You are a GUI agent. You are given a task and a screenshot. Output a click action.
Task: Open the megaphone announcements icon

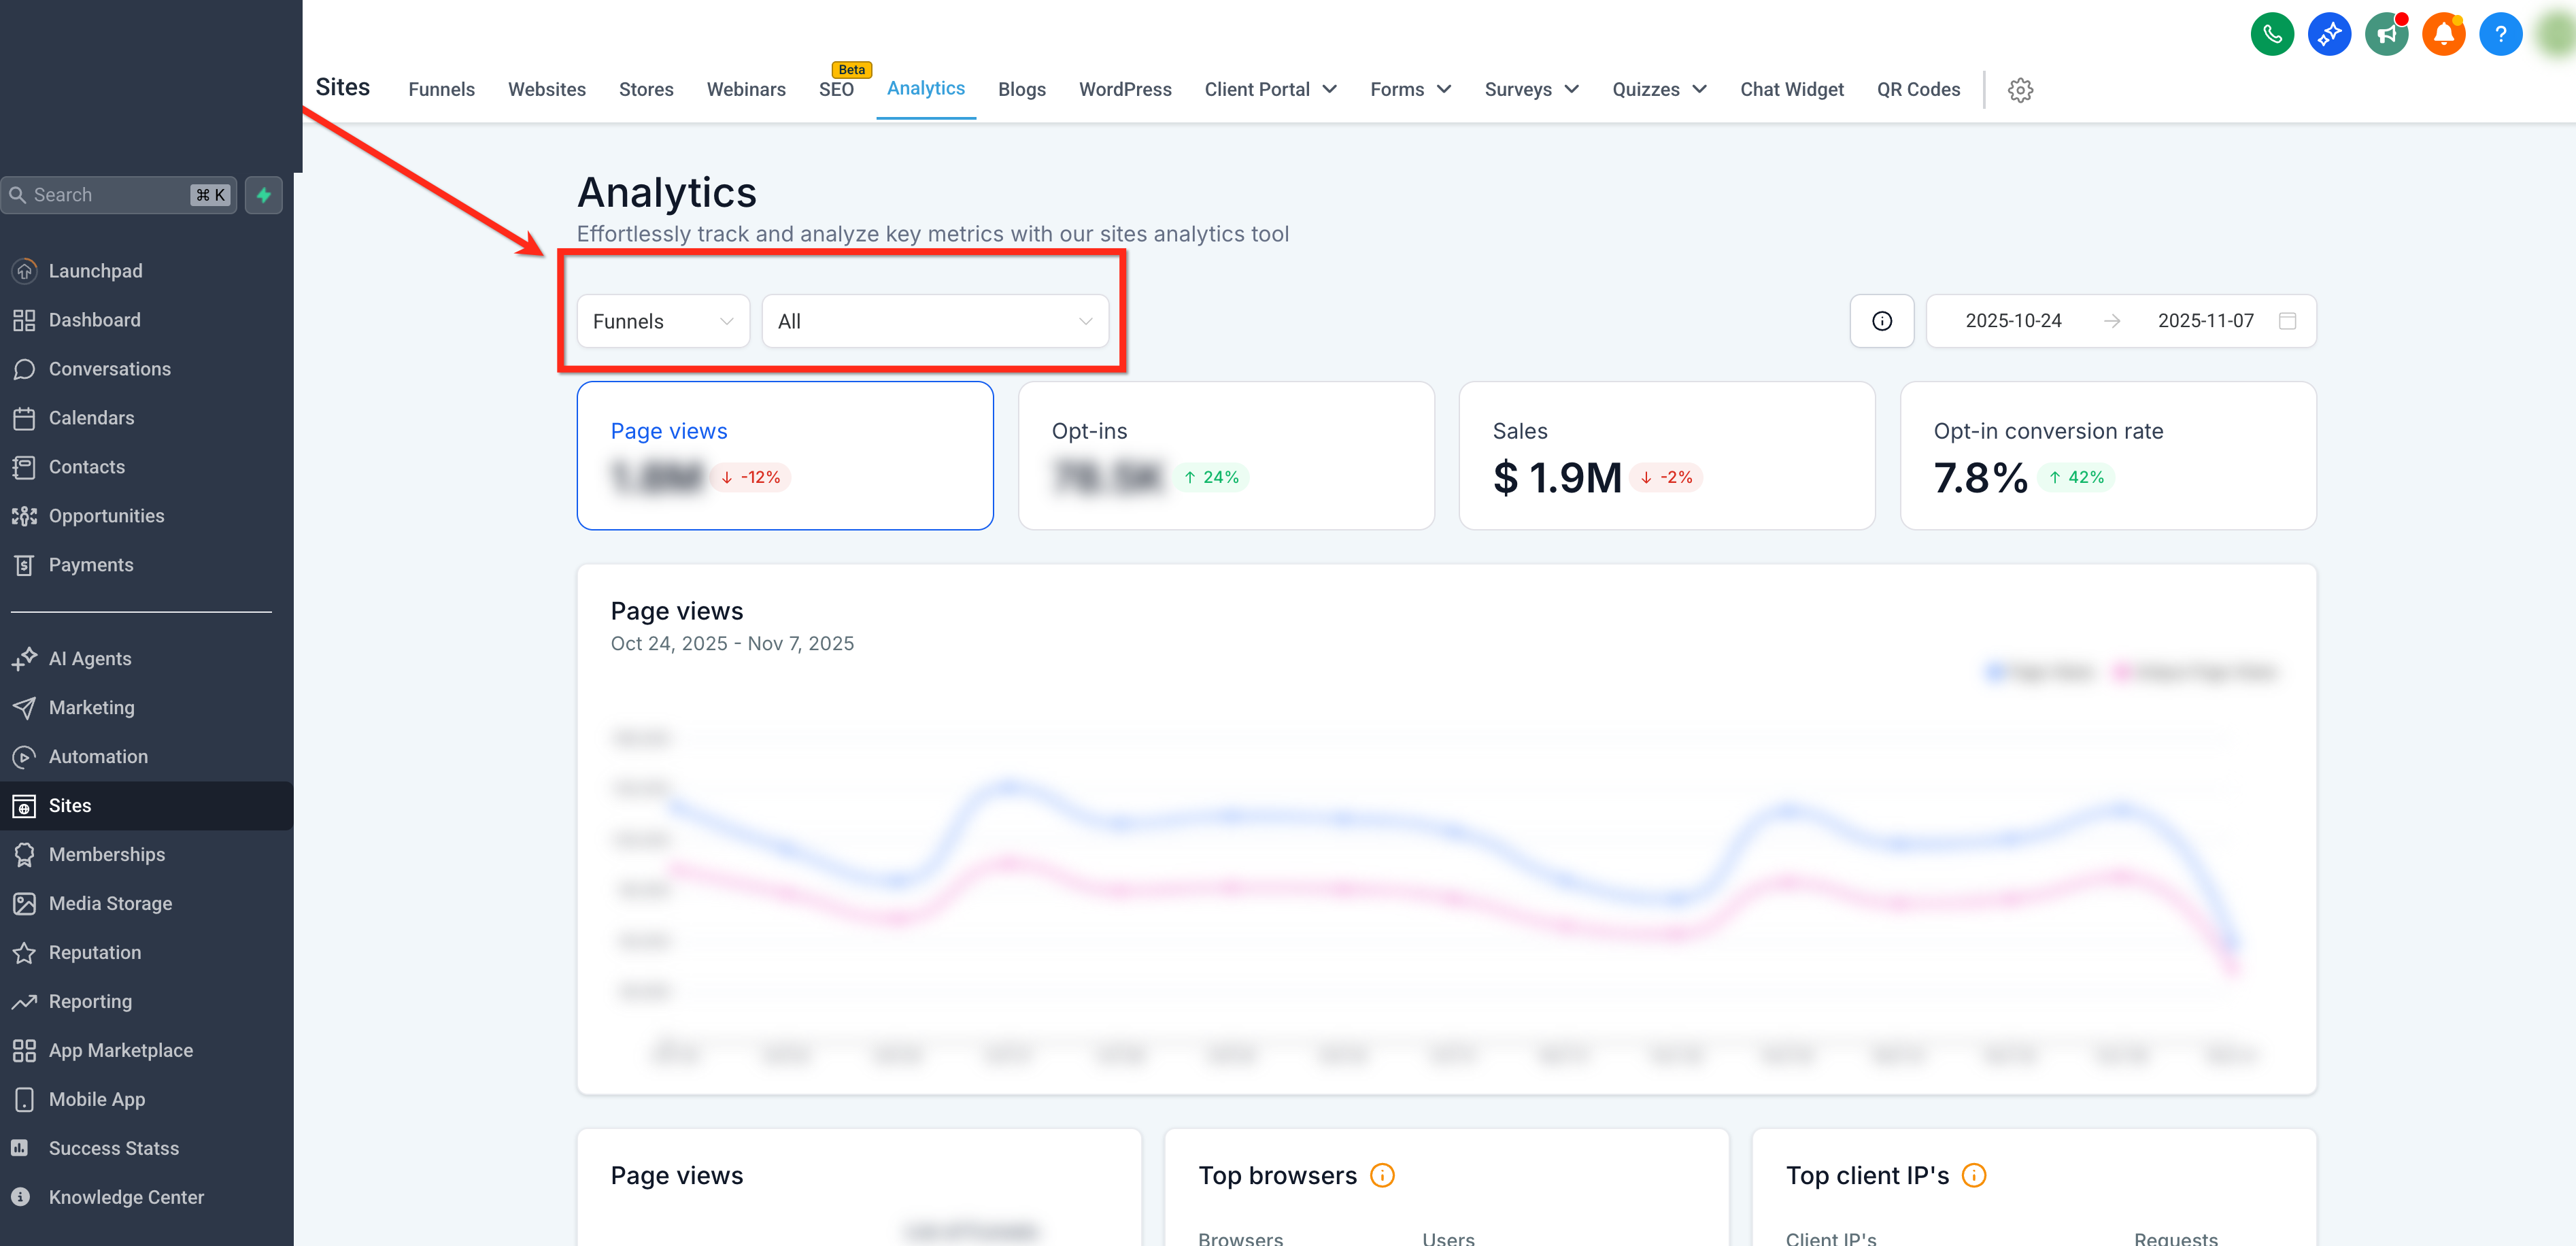point(2386,35)
